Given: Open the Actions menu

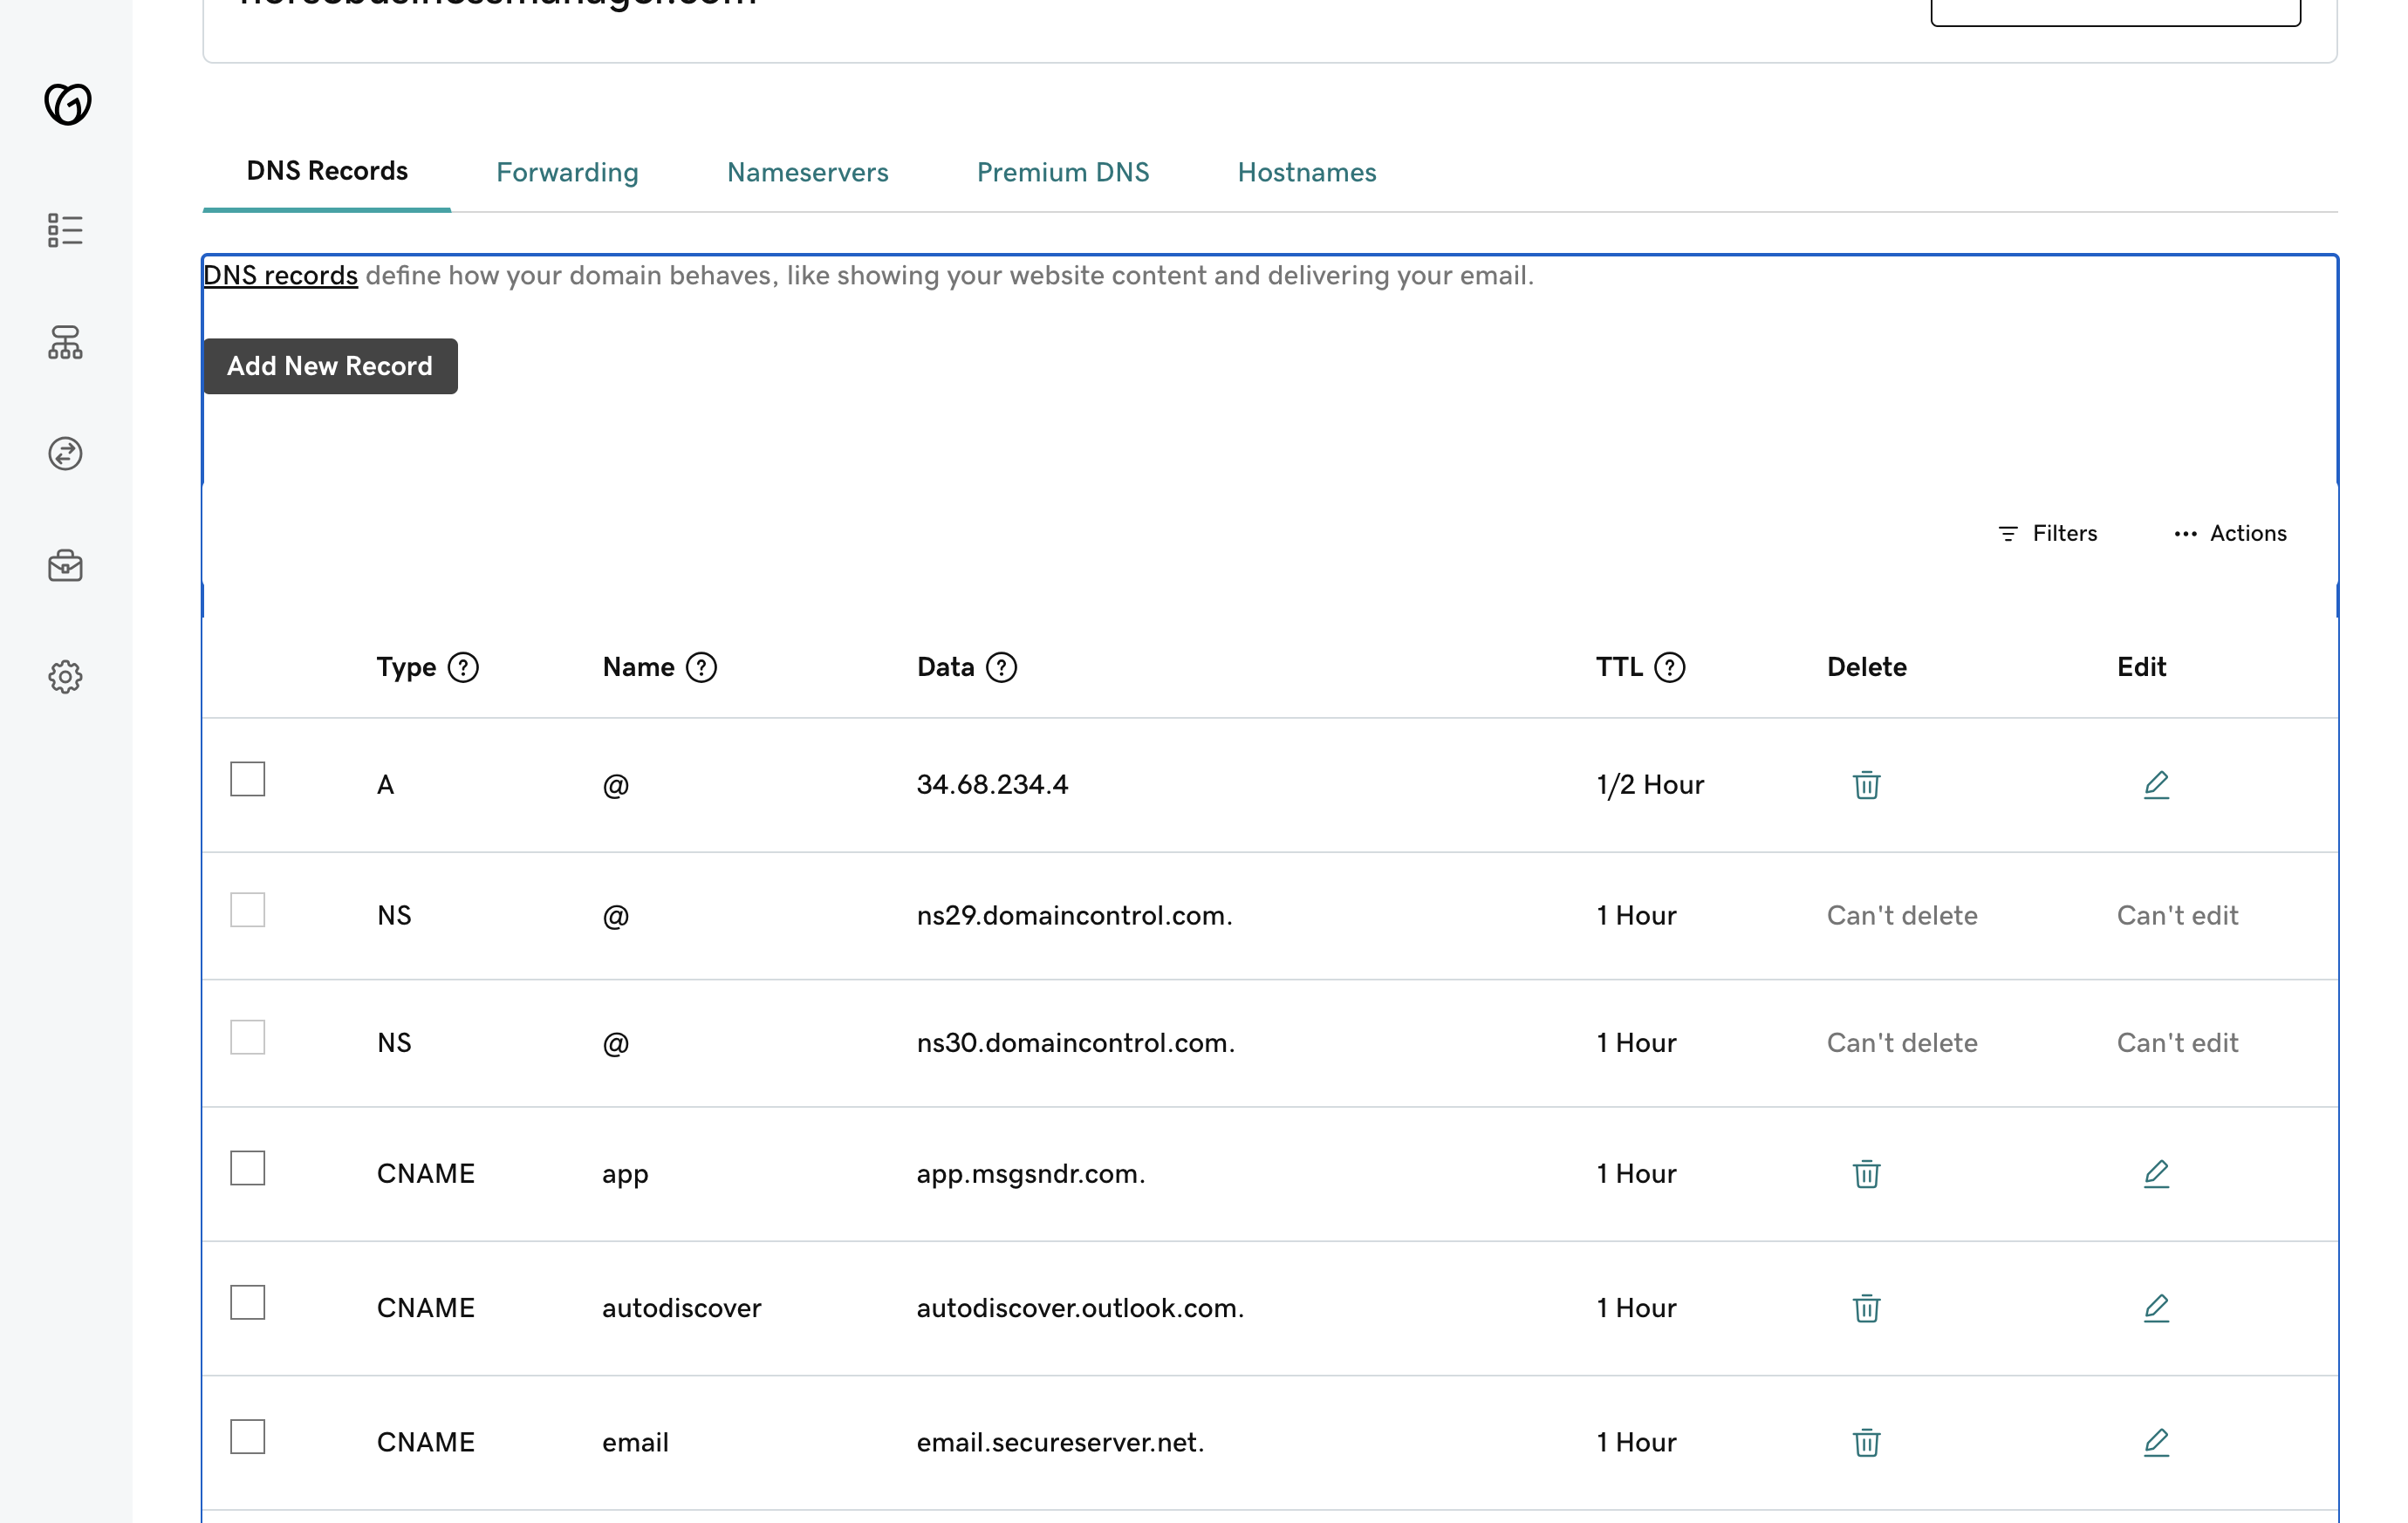Looking at the screenshot, I should coord(2230,533).
